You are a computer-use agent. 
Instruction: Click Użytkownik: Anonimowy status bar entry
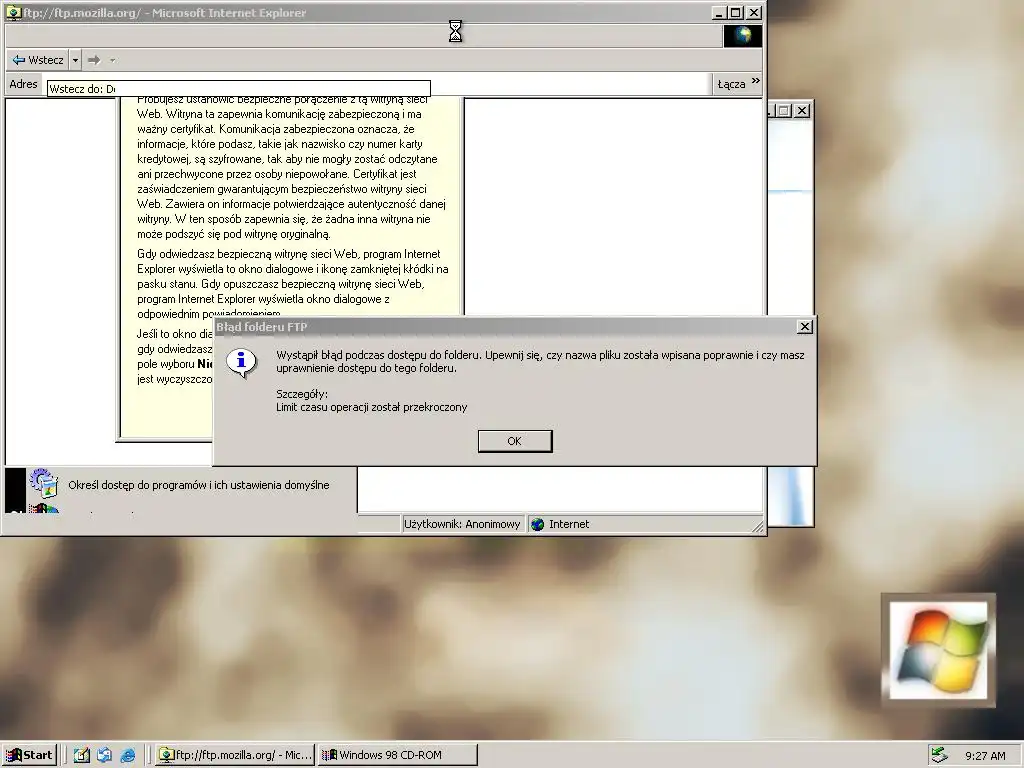(462, 524)
